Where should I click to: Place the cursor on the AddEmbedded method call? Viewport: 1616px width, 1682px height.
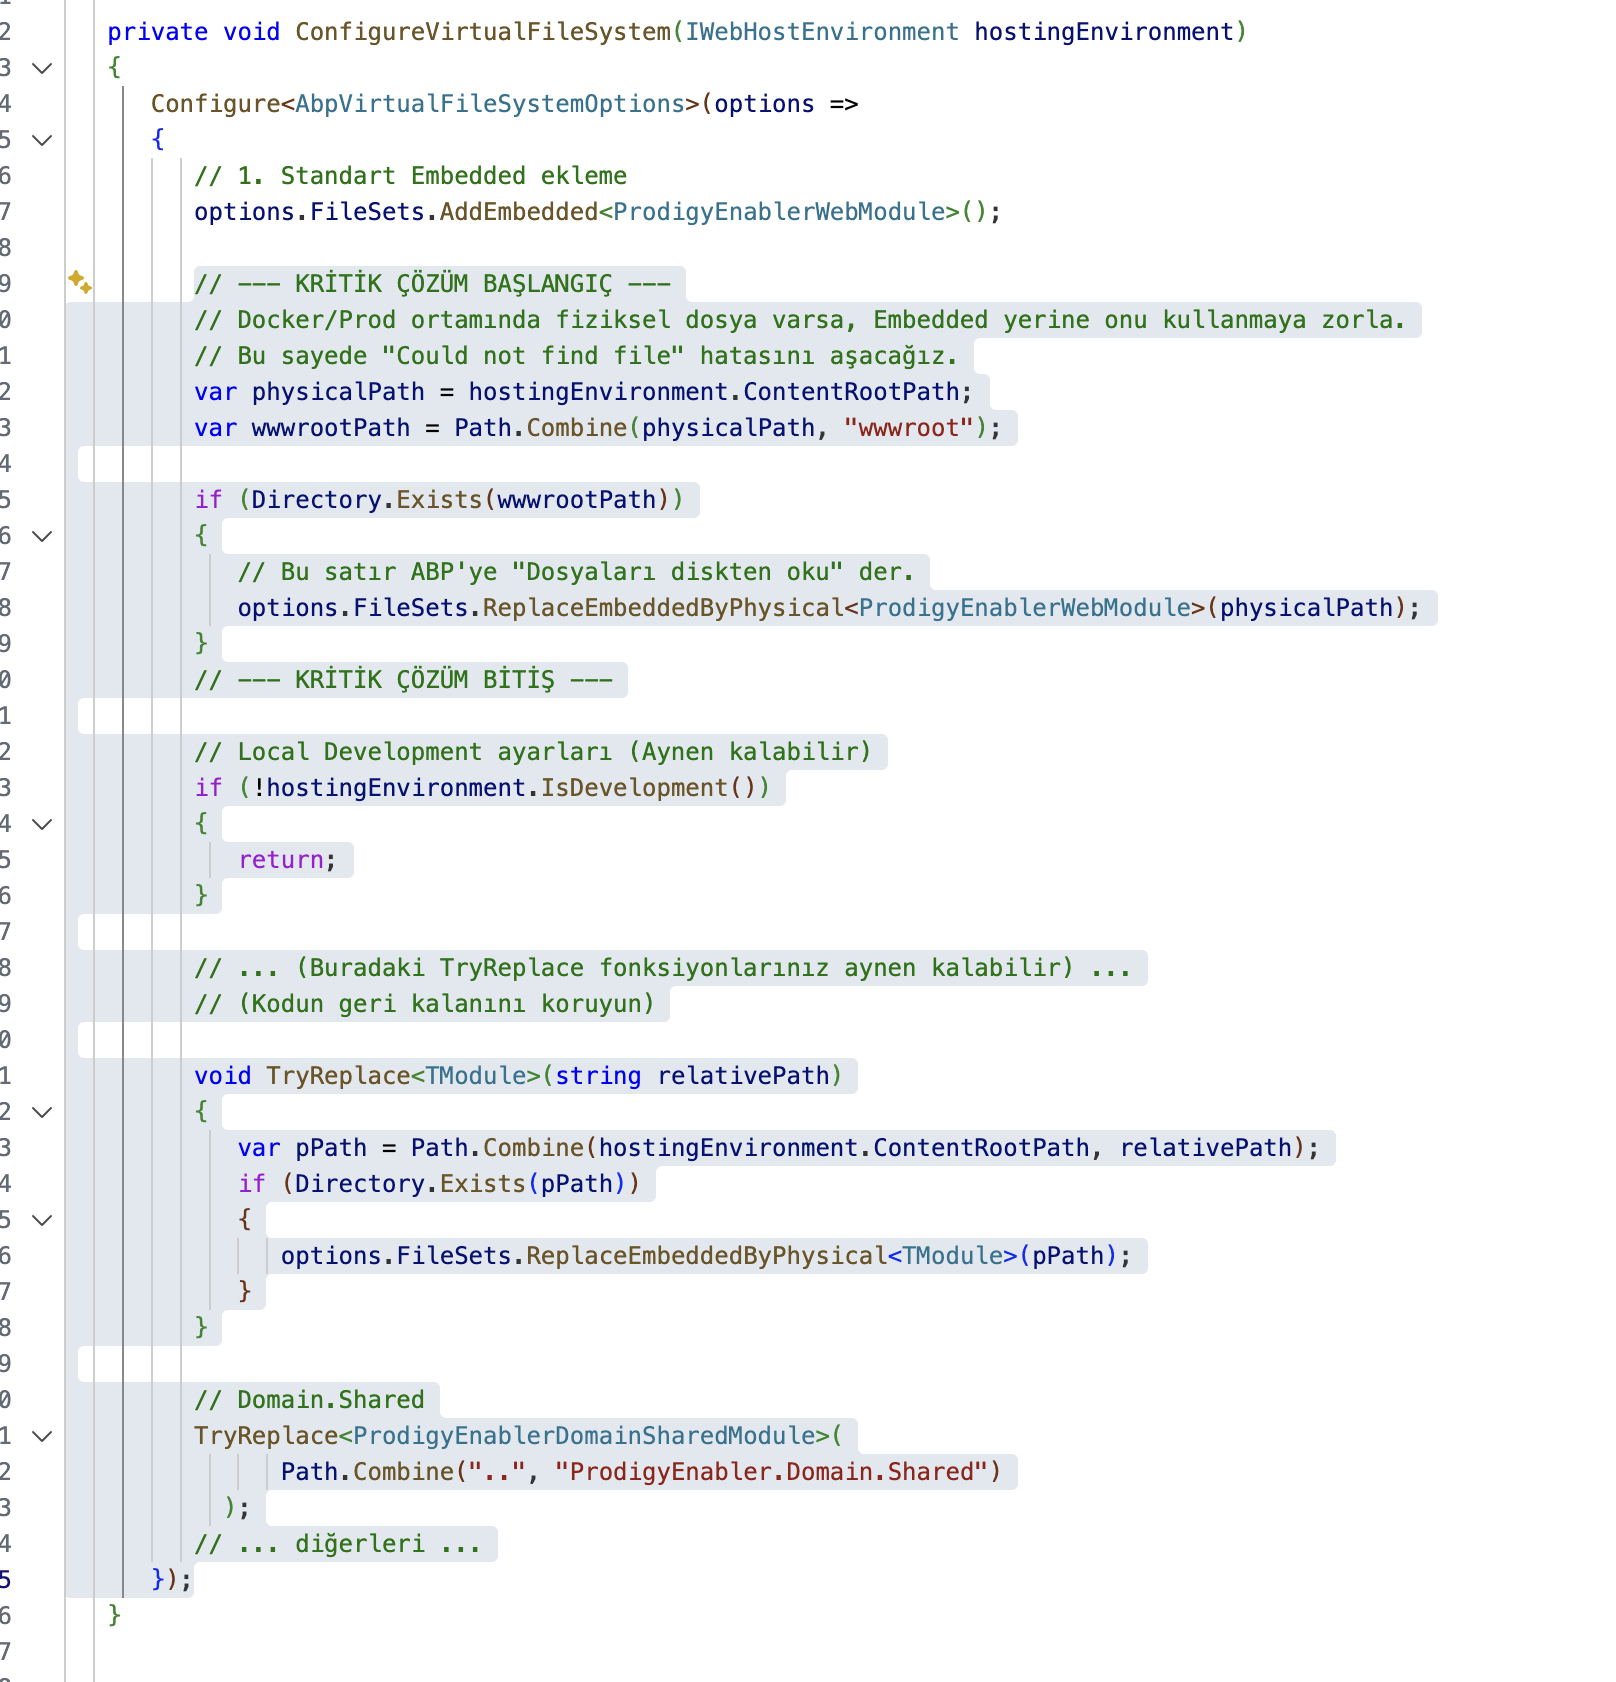coord(518,212)
